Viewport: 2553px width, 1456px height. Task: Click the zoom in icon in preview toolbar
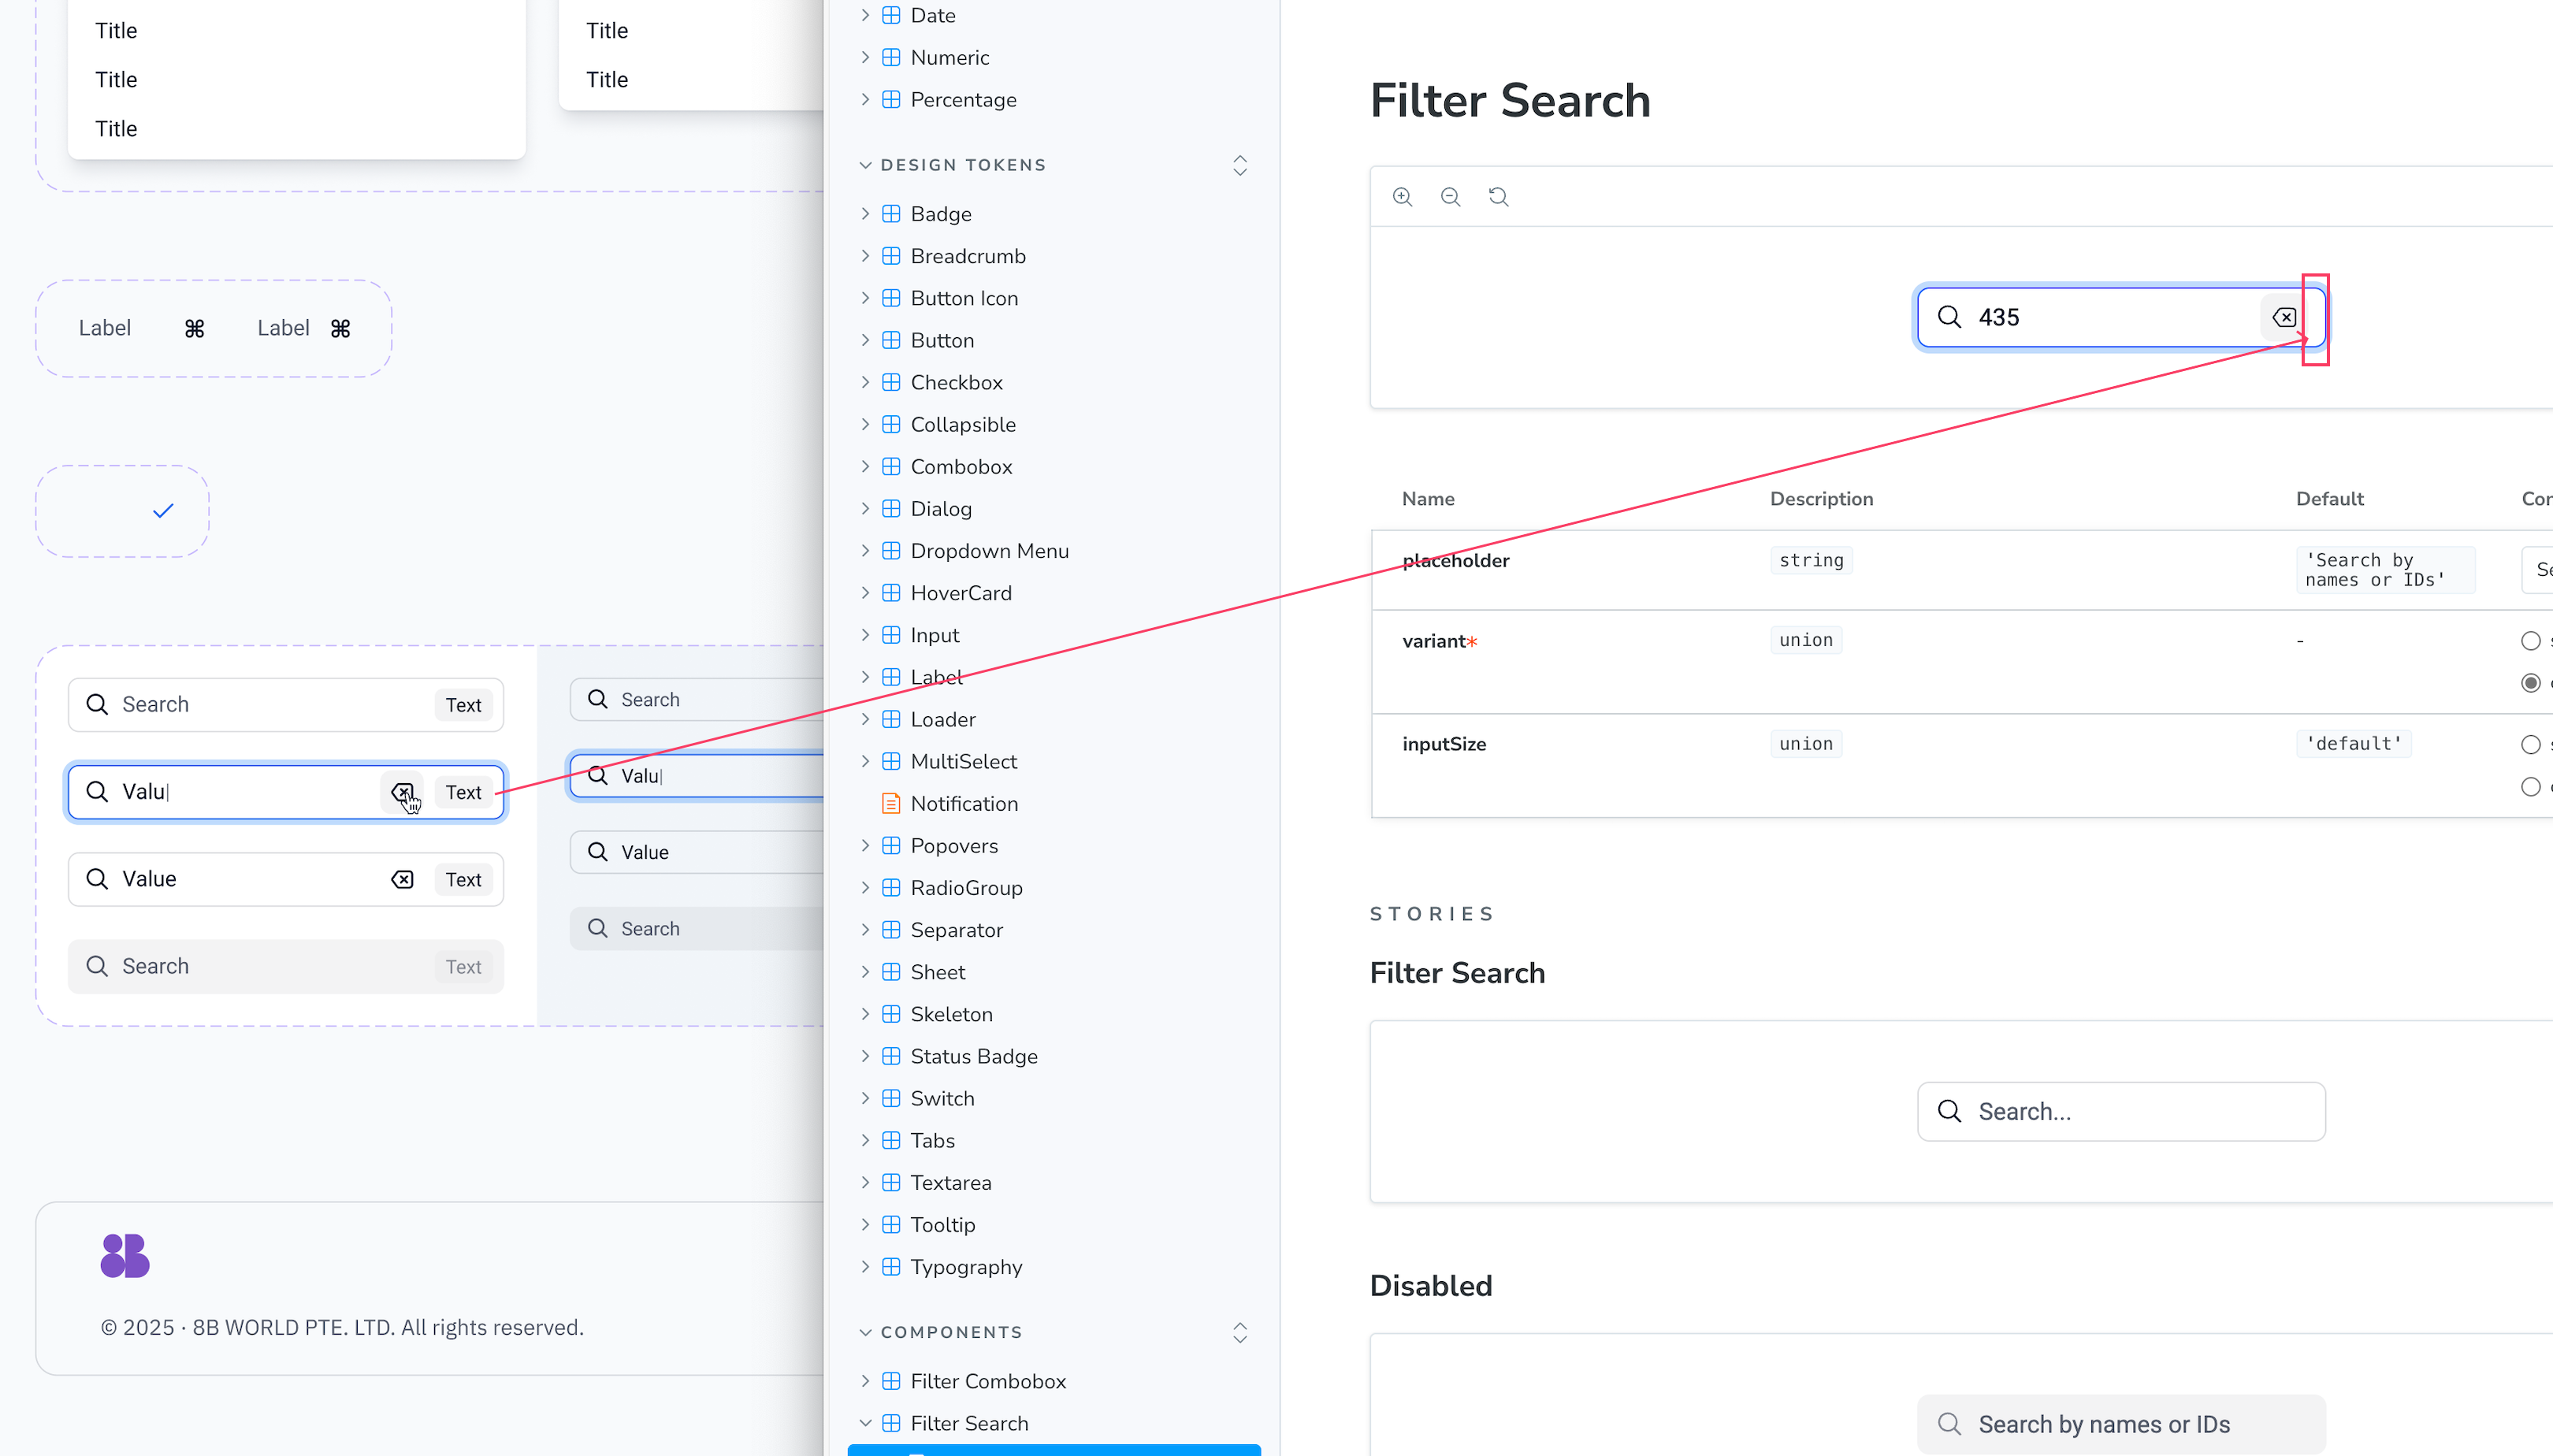(1402, 197)
